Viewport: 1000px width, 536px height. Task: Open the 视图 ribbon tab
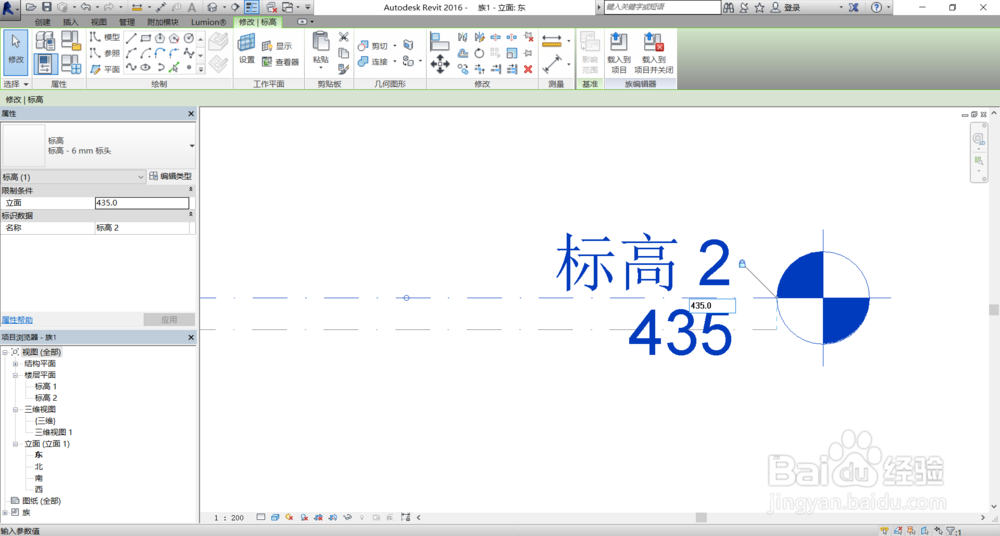click(98, 22)
